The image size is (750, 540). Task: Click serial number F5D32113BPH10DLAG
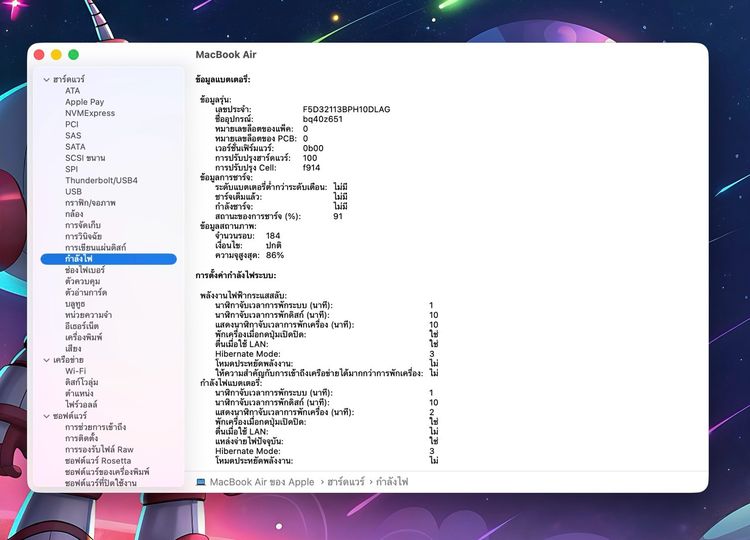(346, 109)
